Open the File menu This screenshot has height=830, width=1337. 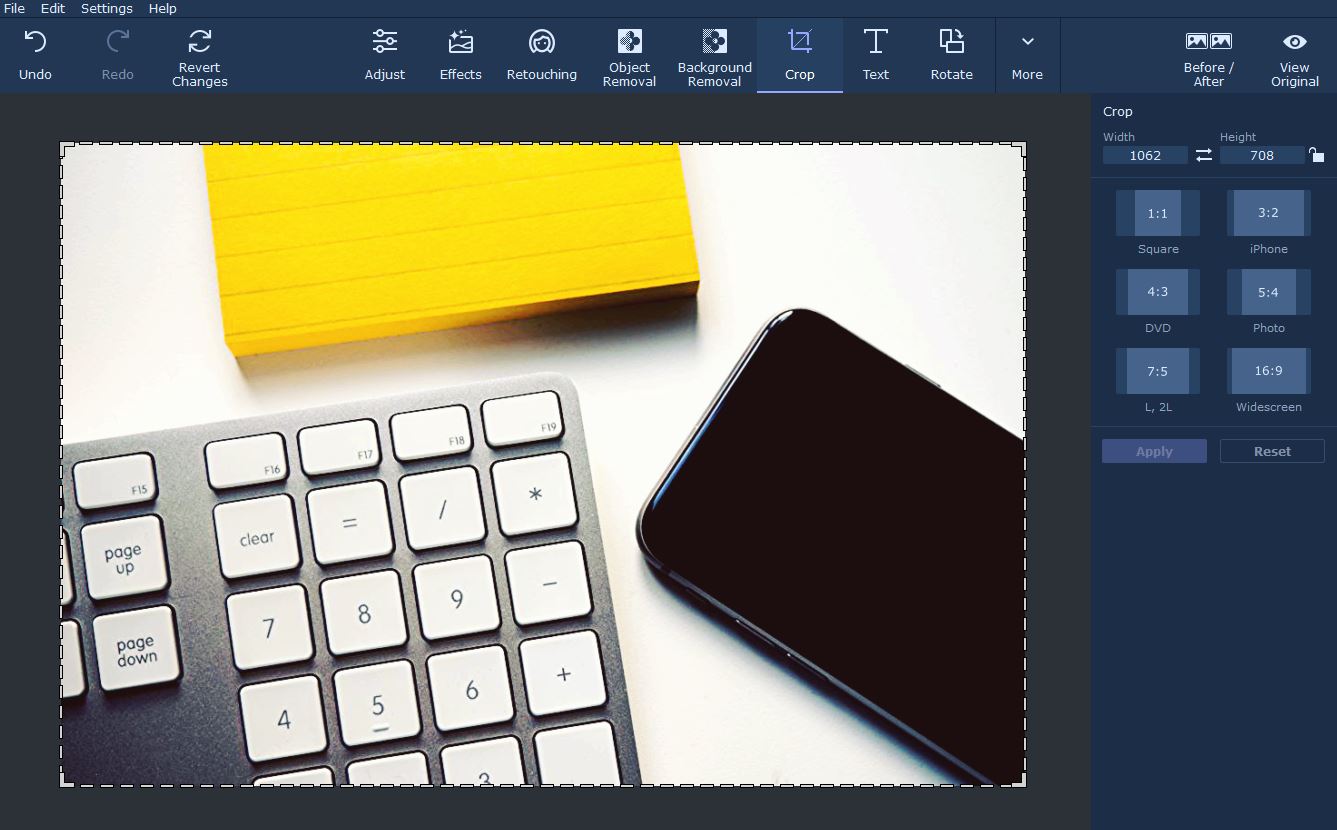click(x=14, y=8)
